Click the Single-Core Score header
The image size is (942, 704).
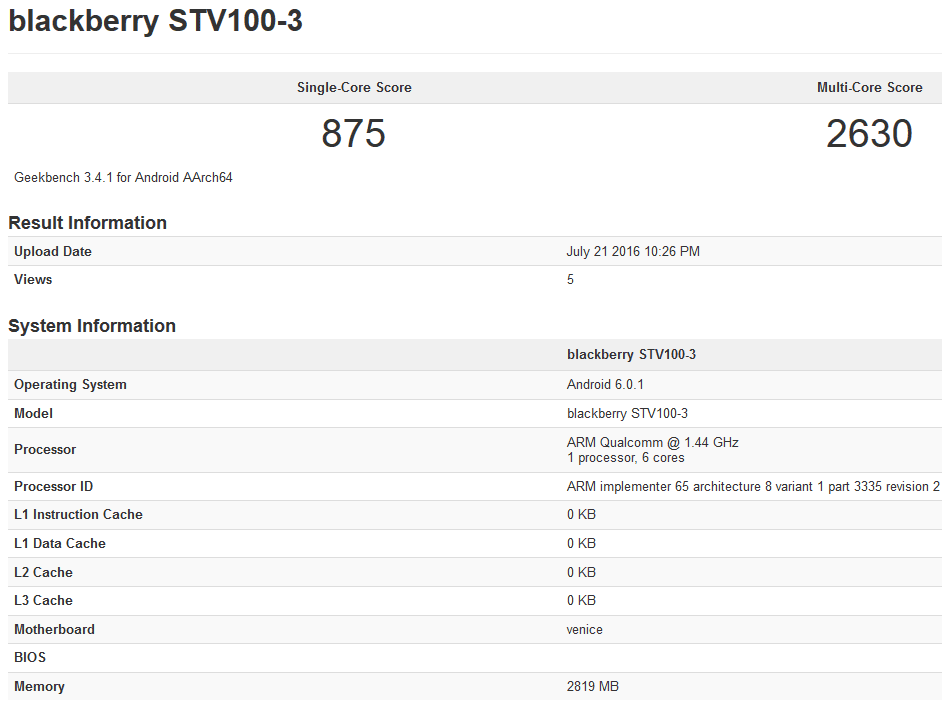pyautogui.click(x=354, y=88)
